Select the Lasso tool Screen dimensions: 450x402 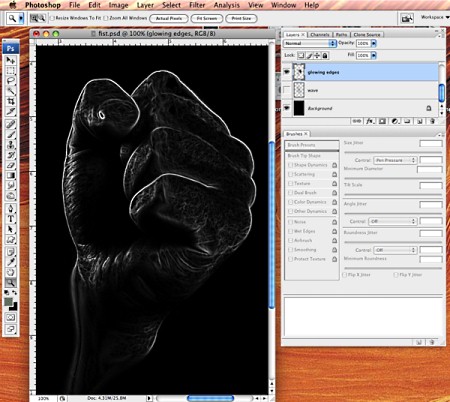pos(11,80)
